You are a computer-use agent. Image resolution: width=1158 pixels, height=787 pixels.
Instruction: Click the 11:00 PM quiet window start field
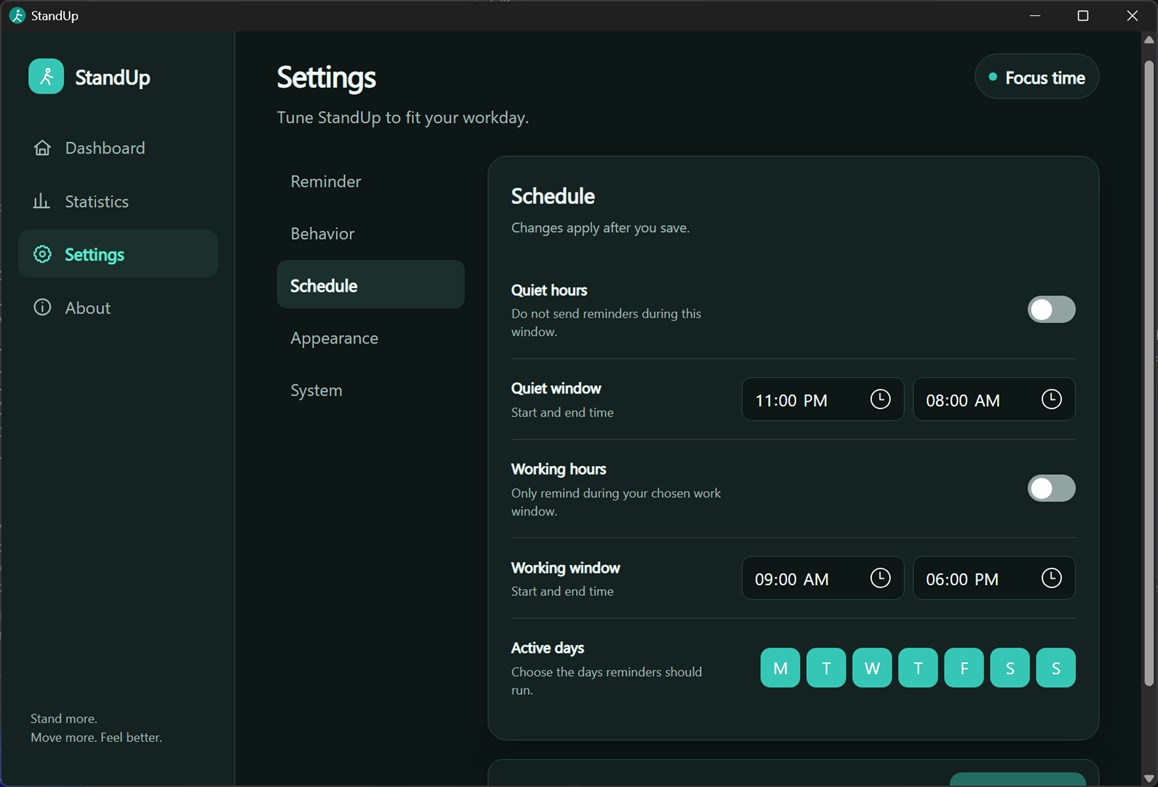(823, 399)
